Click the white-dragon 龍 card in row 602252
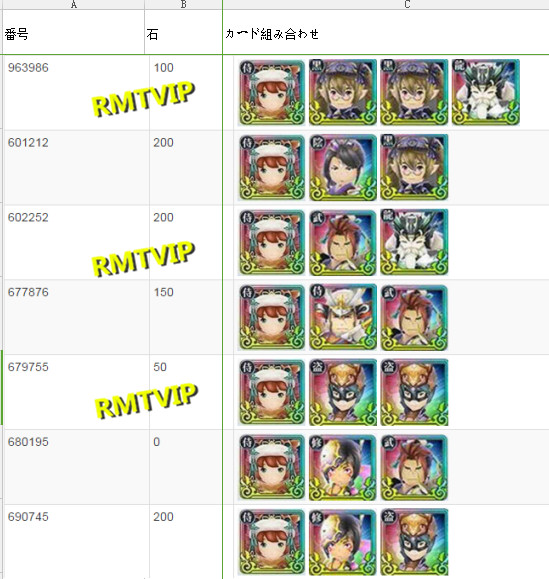Image resolution: width=549 pixels, height=579 pixels. (x=414, y=242)
